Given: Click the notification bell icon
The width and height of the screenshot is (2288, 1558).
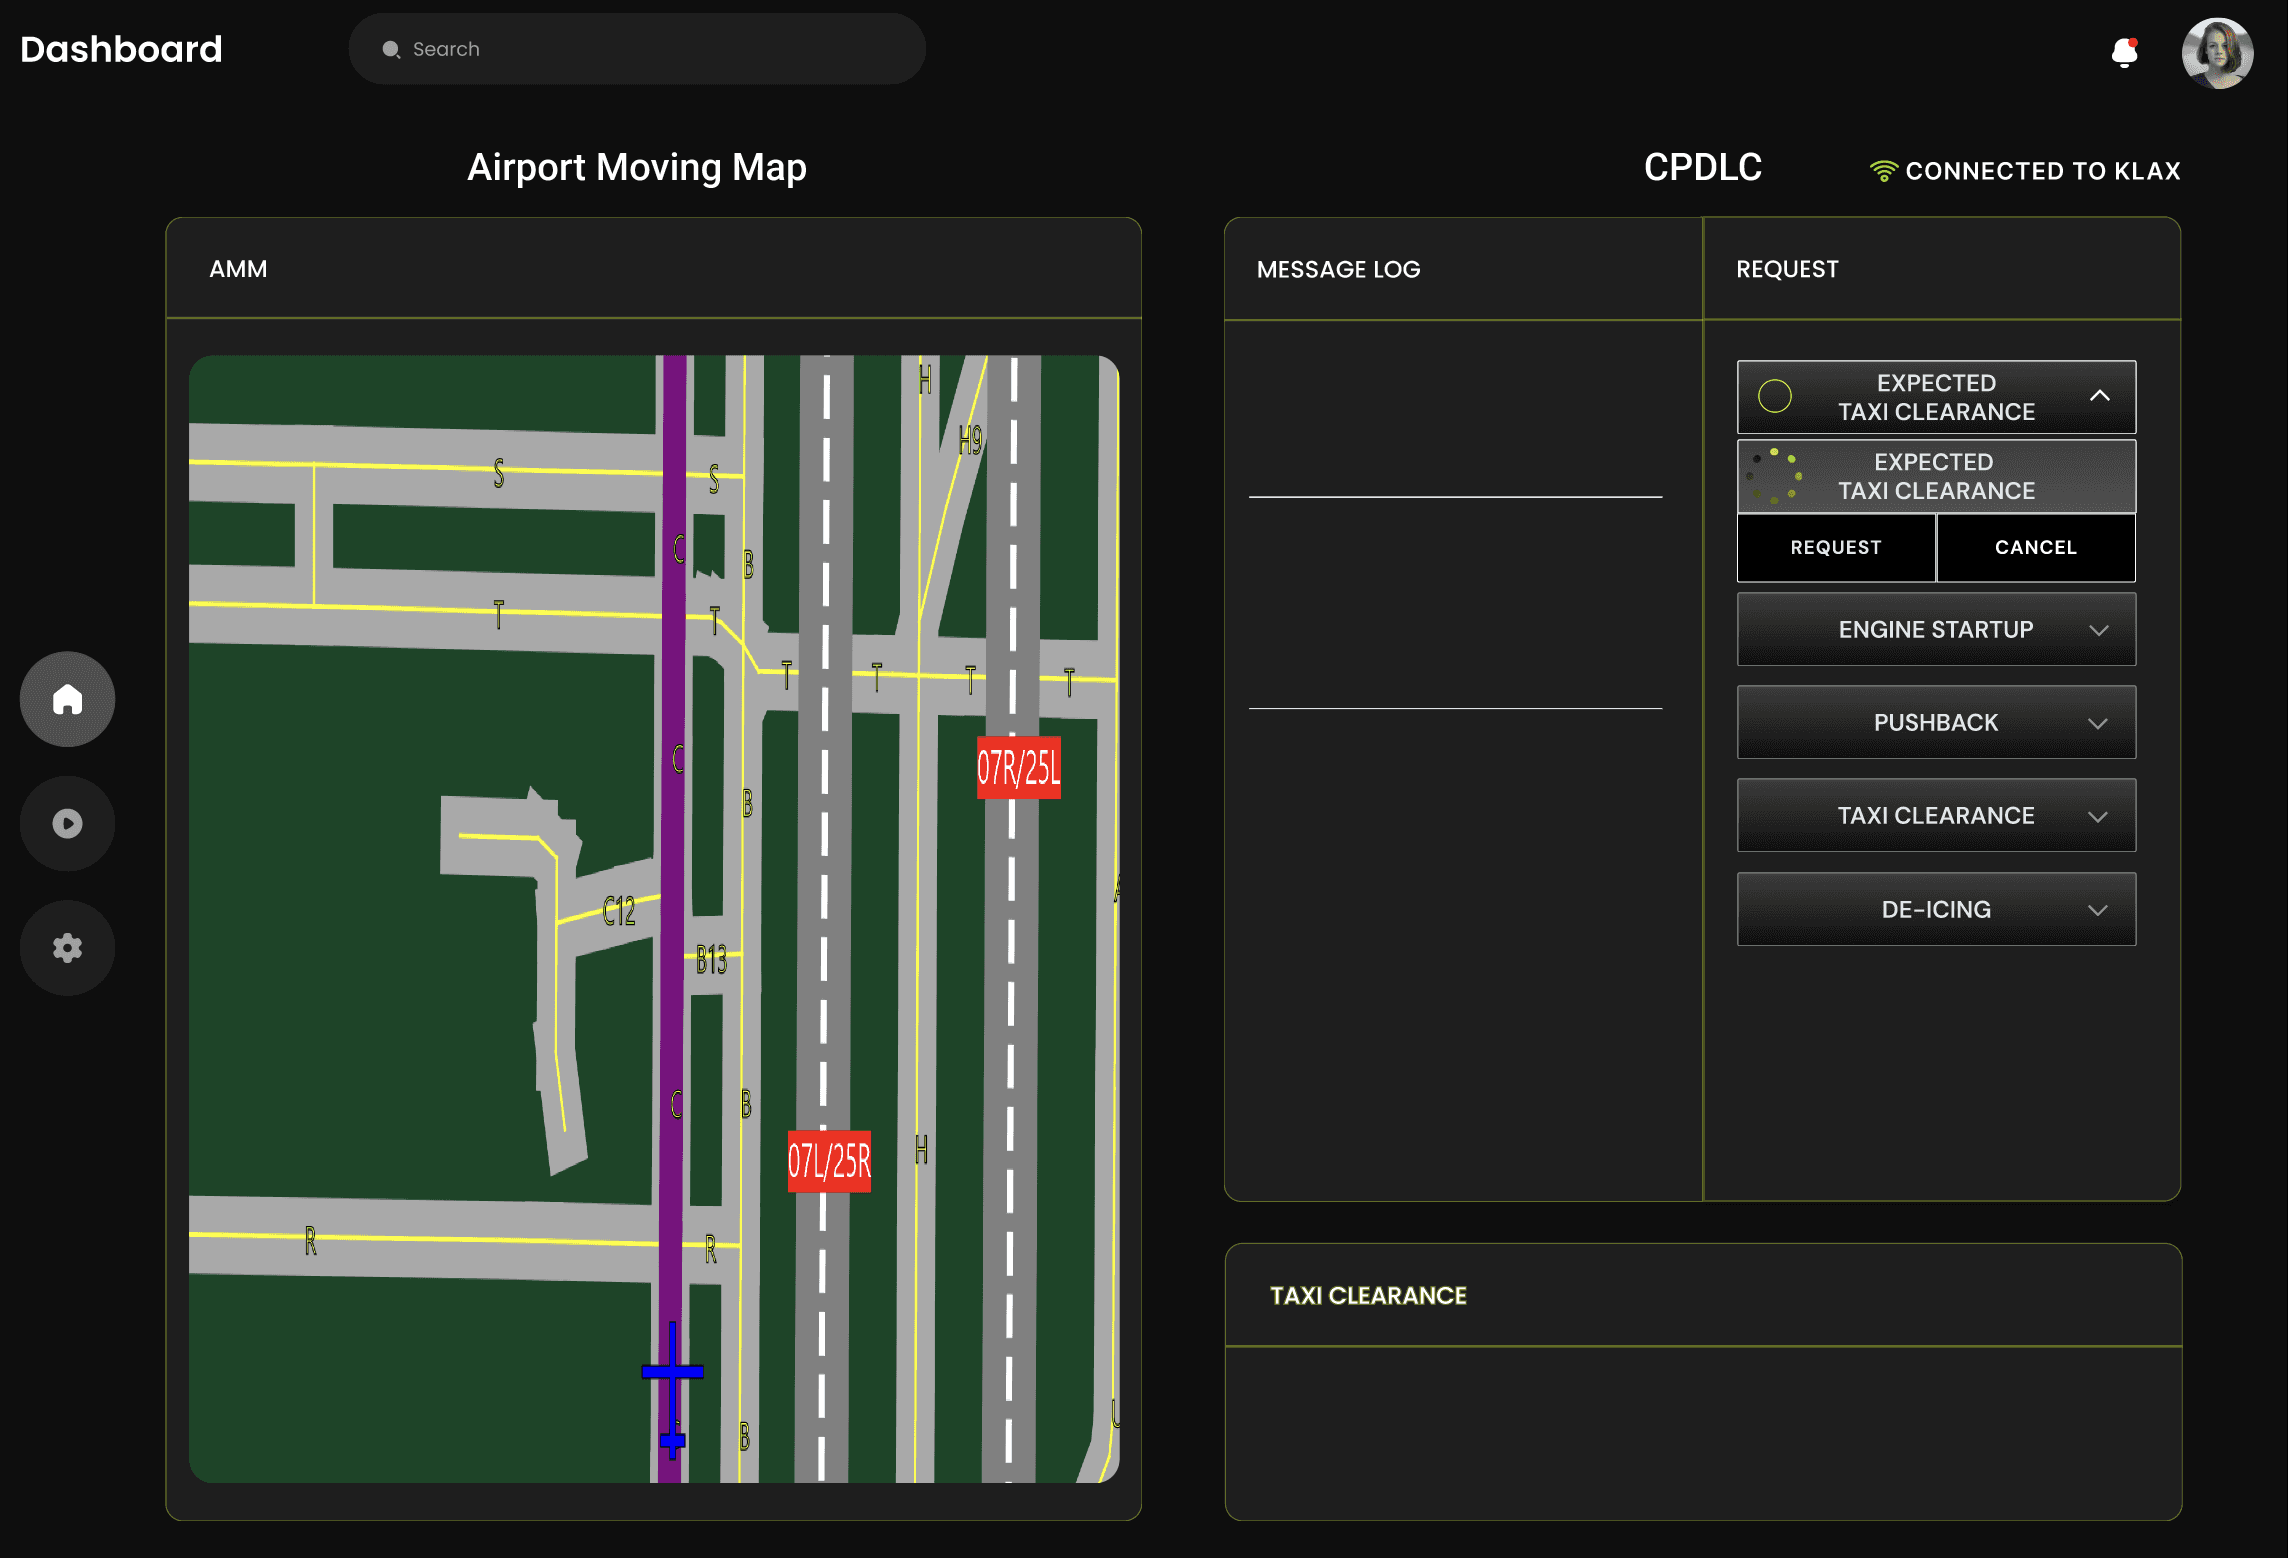Looking at the screenshot, I should [x=2124, y=52].
